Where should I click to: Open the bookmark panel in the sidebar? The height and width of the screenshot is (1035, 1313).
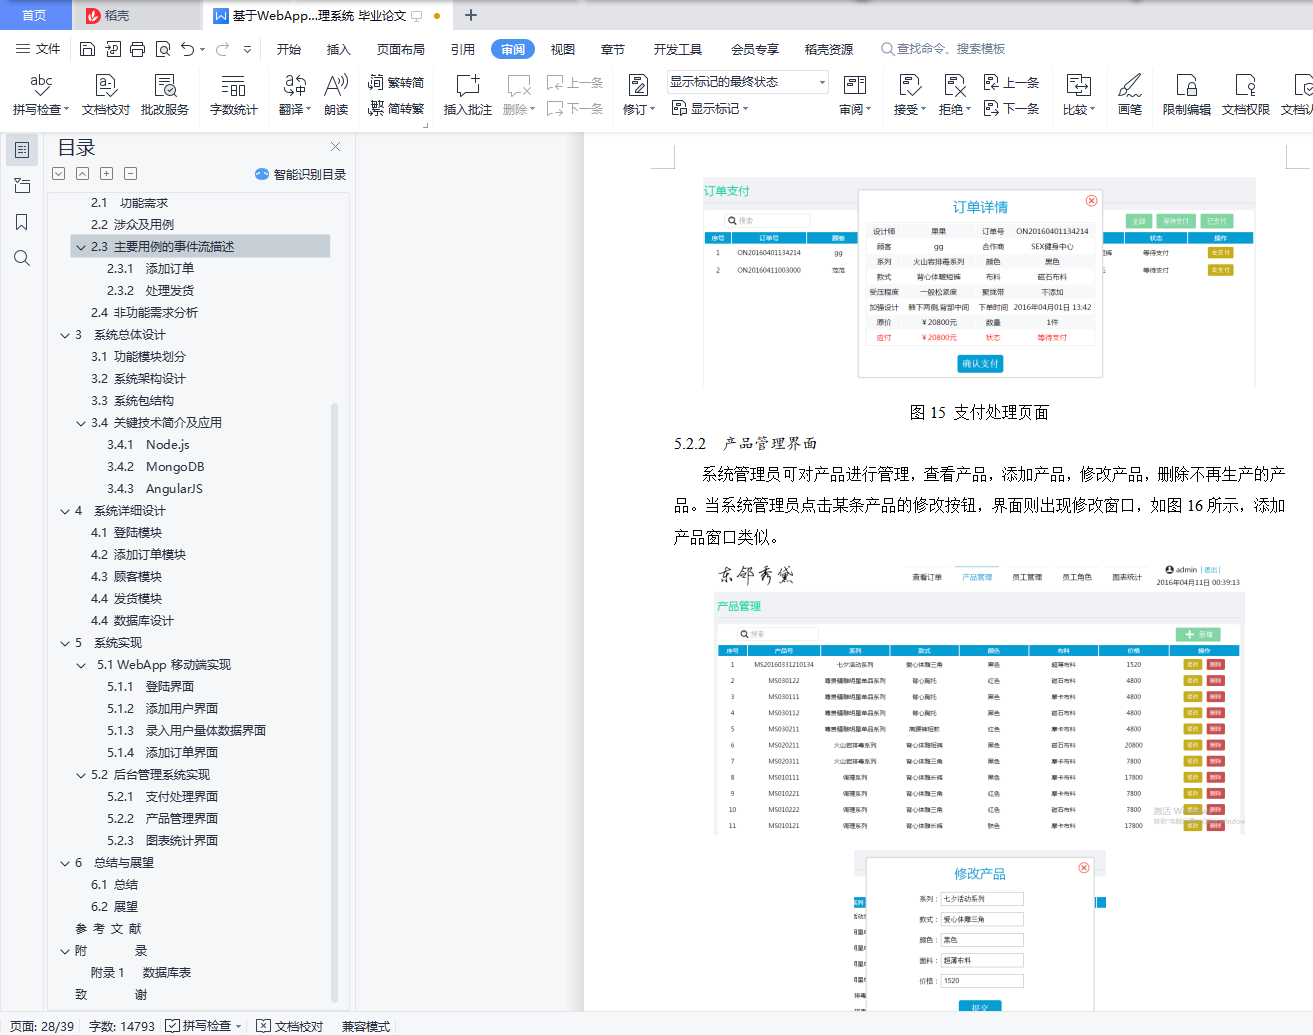(x=21, y=222)
